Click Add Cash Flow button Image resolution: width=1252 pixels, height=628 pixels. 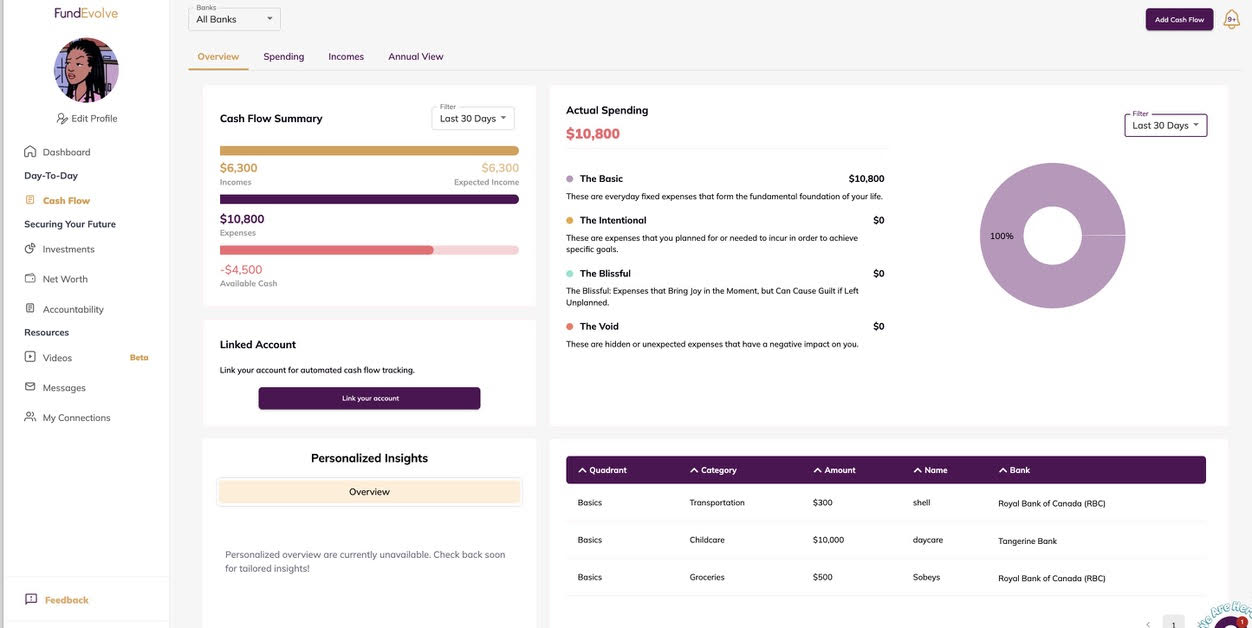pyautogui.click(x=1179, y=19)
